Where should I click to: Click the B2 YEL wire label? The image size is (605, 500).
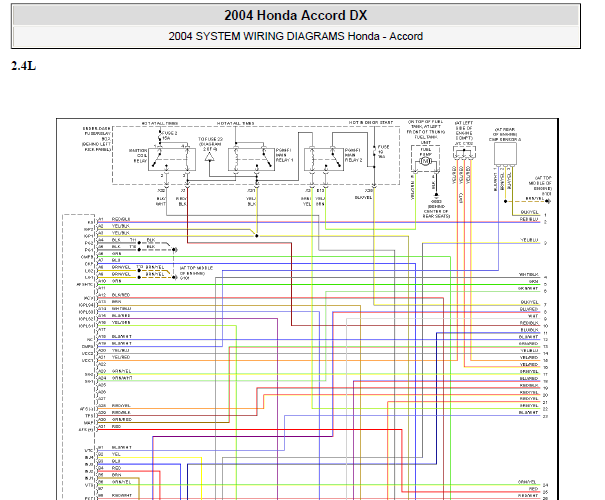(x=116, y=454)
